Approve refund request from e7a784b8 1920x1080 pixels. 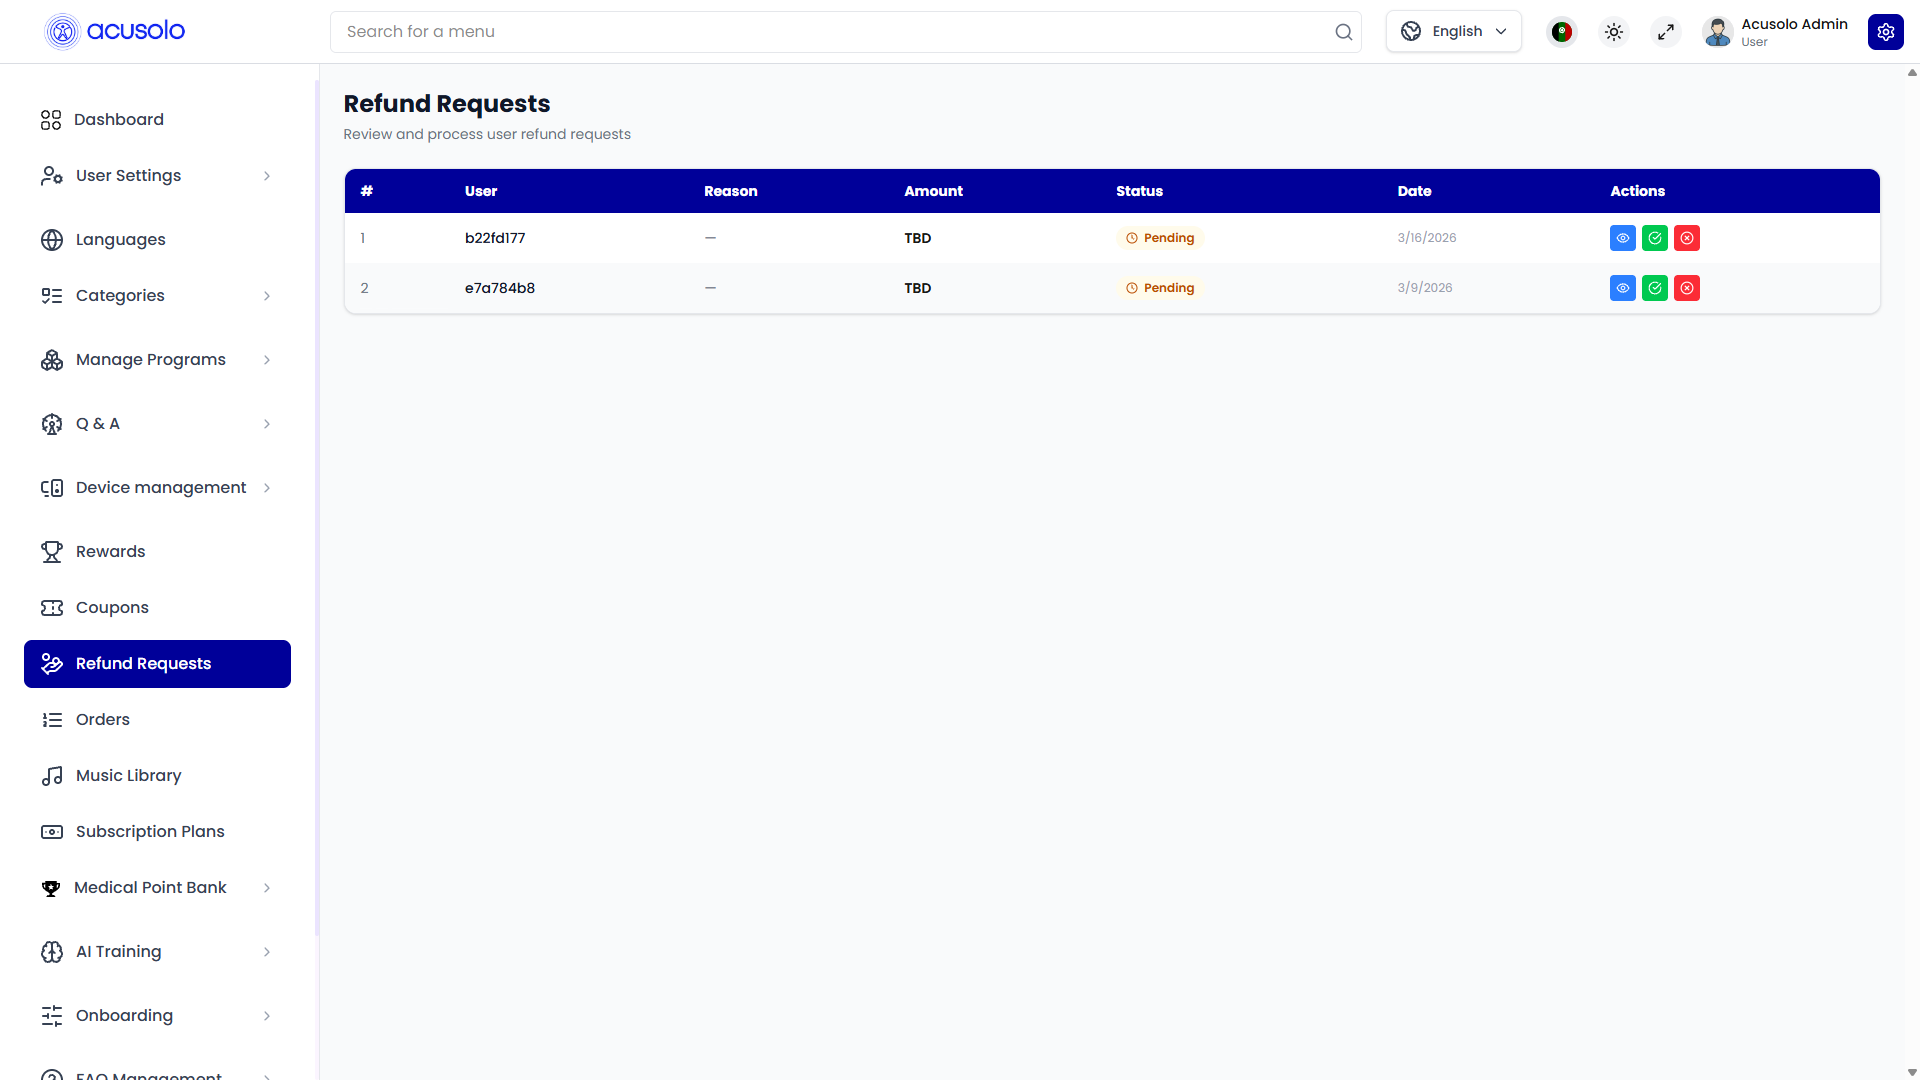[x=1654, y=288]
